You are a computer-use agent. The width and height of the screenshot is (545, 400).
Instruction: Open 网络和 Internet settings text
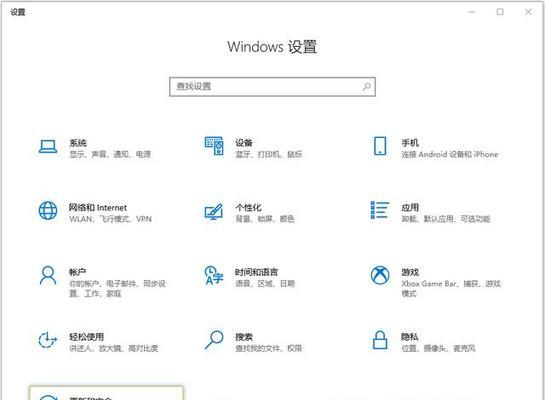point(98,207)
